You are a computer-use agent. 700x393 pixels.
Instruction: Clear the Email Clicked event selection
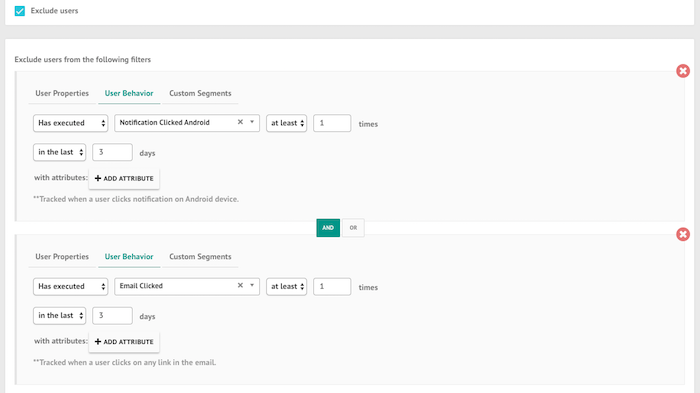click(x=240, y=285)
